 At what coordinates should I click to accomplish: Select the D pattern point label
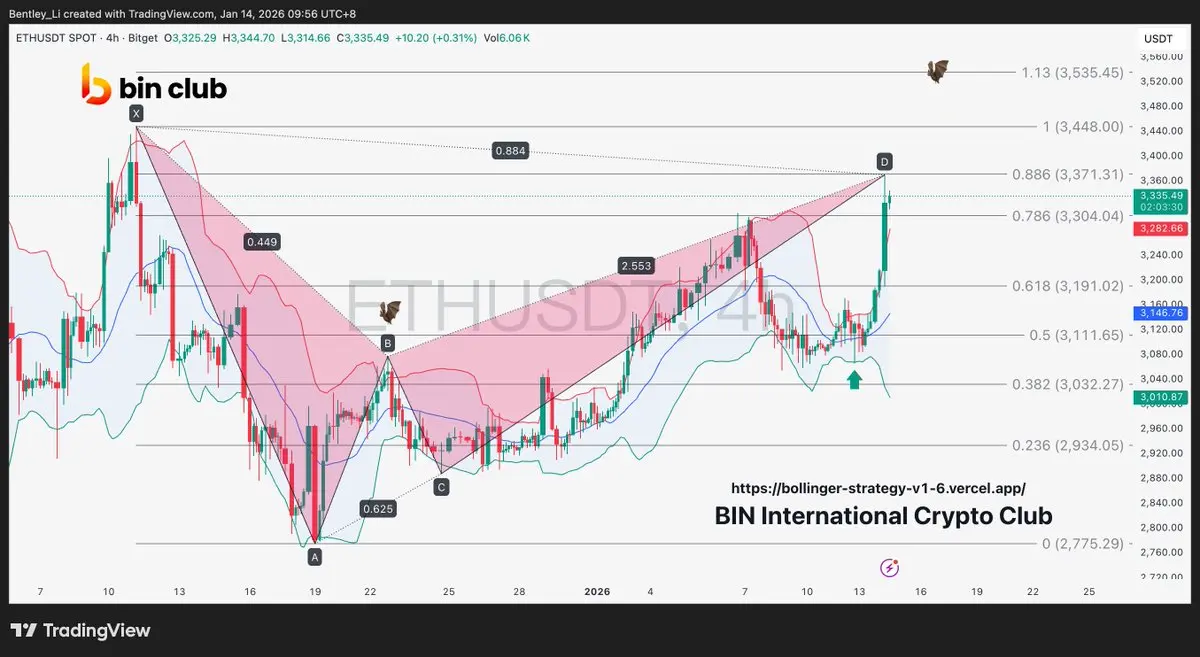point(884,161)
